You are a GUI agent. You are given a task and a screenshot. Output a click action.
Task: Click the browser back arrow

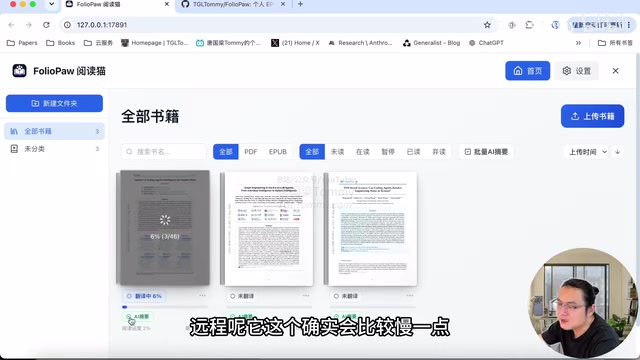click(11, 25)
